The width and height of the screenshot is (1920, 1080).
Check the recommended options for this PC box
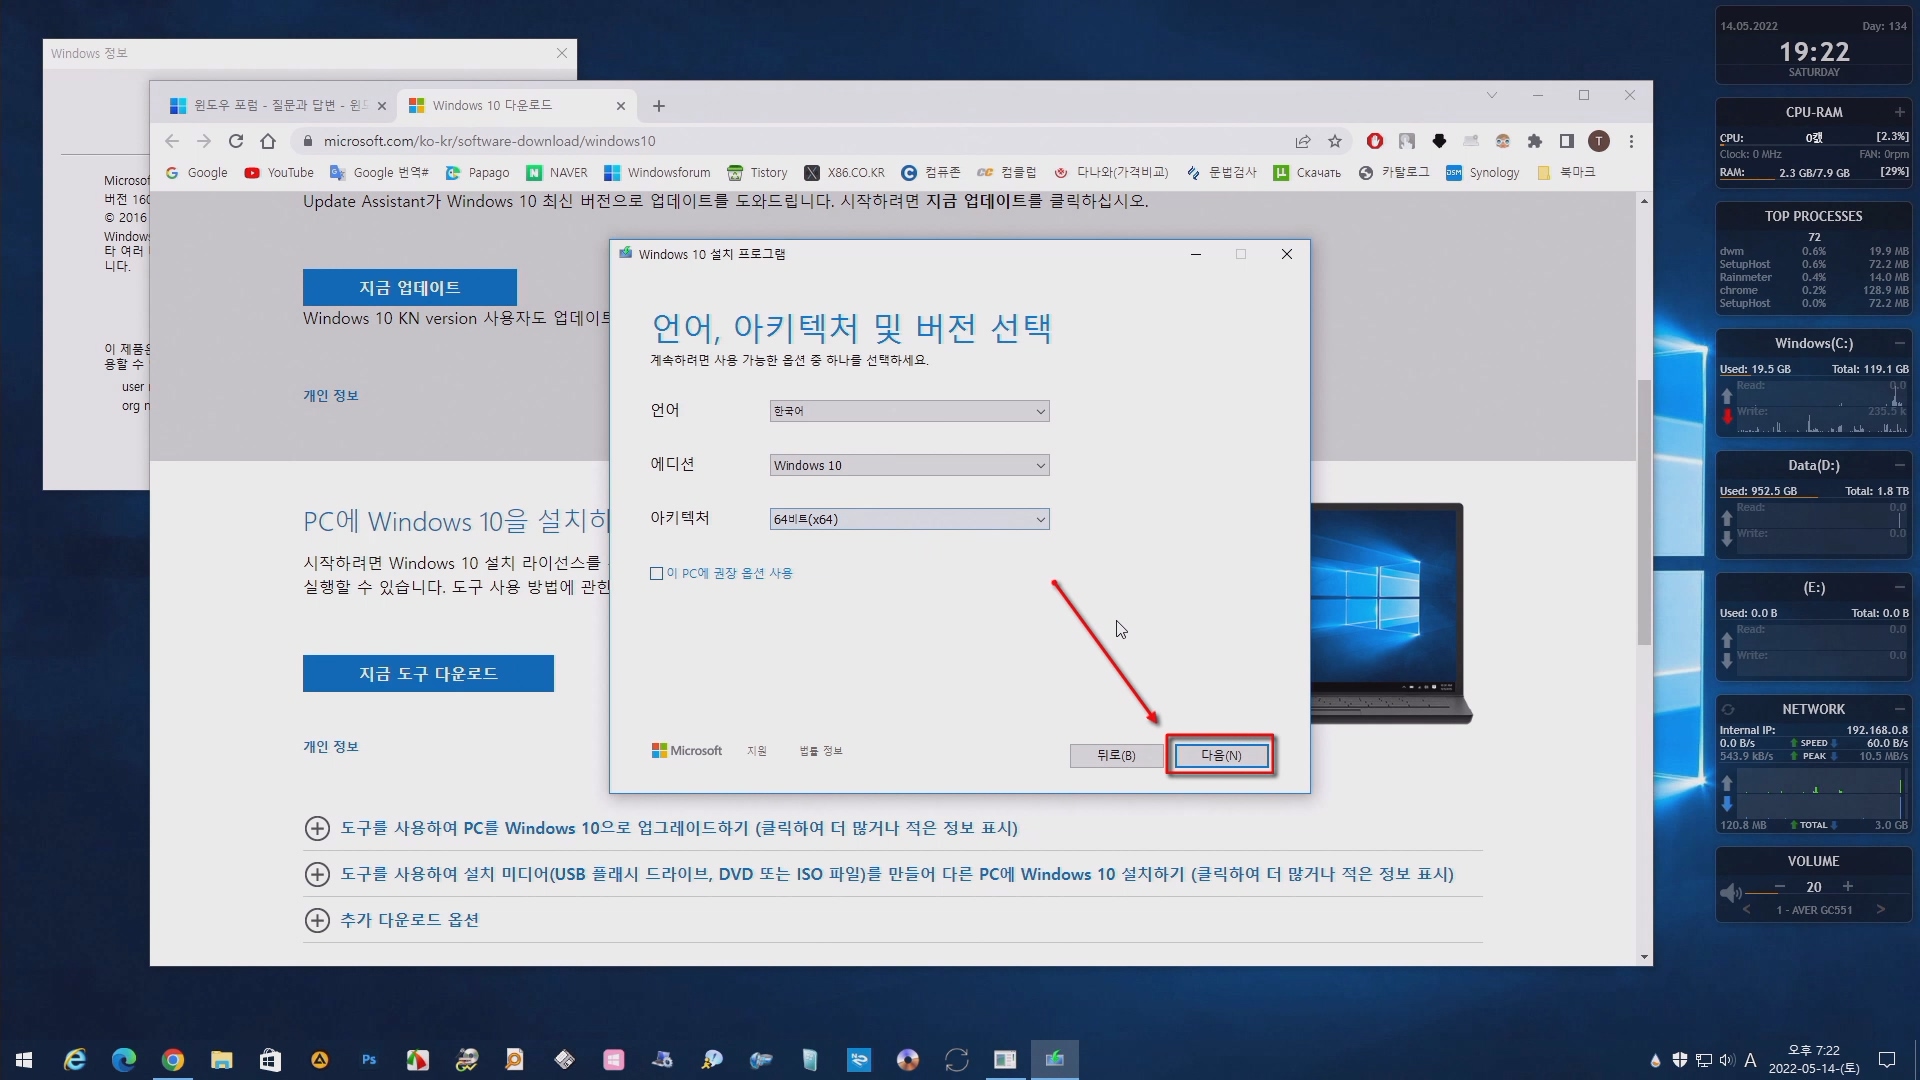[x=656, y=573]
